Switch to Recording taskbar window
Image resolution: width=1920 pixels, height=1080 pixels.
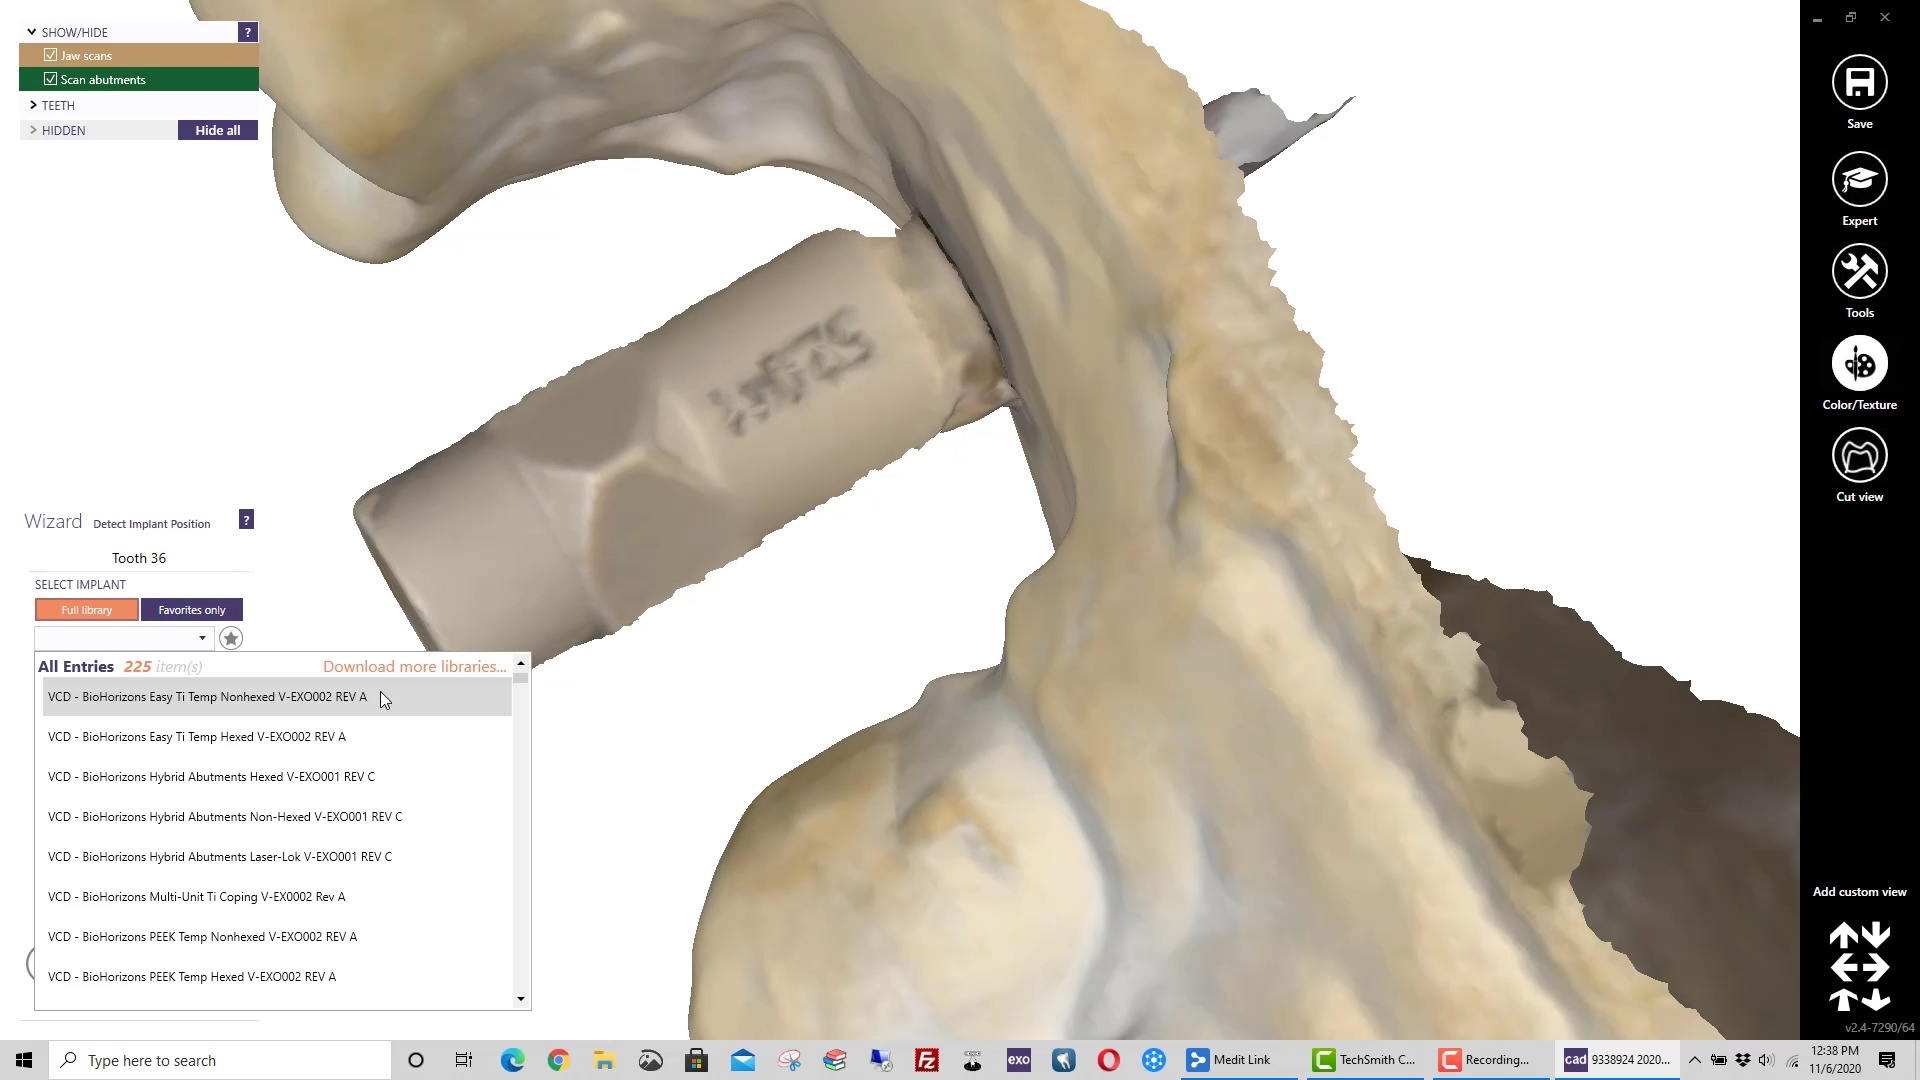[1490, 1060]
